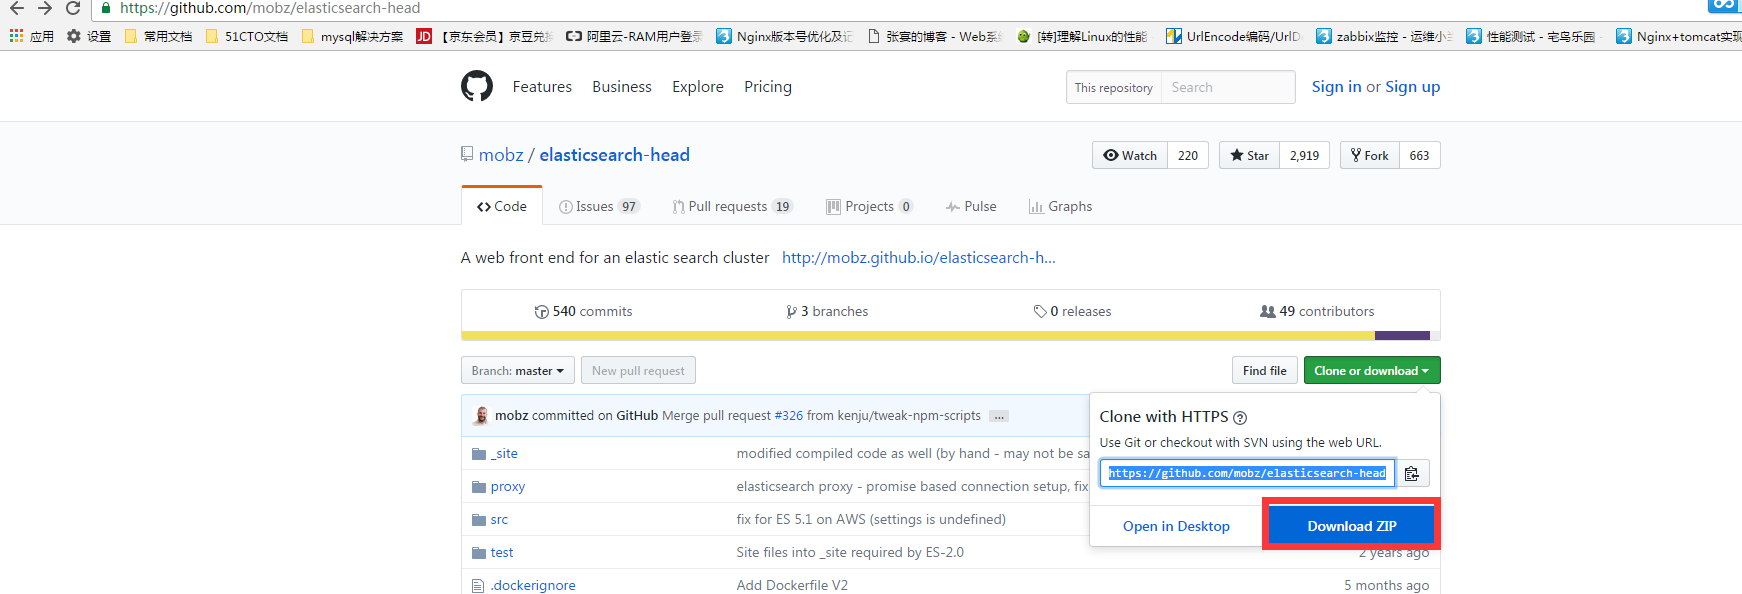Screen dimensions: 1742x594
Task: Open Explore in top navigation
Action: point(698,87)
